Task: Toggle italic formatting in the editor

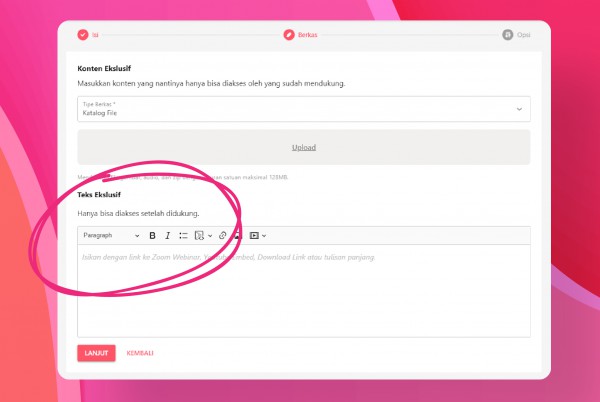Action: tap(168, 236)
